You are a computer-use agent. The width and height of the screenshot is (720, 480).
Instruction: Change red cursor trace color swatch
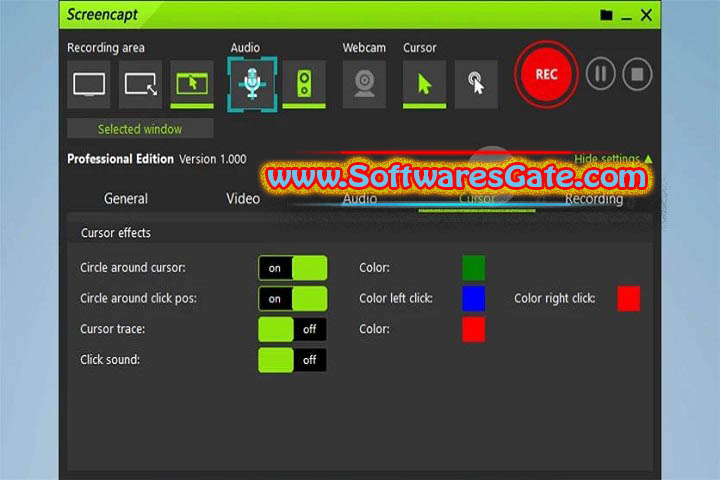(x=473, y=329)
